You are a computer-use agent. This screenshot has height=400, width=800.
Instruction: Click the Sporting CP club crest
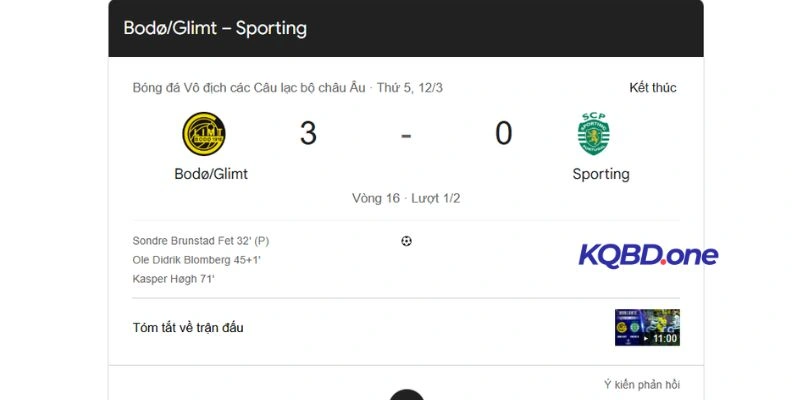(x=593, y=134)
